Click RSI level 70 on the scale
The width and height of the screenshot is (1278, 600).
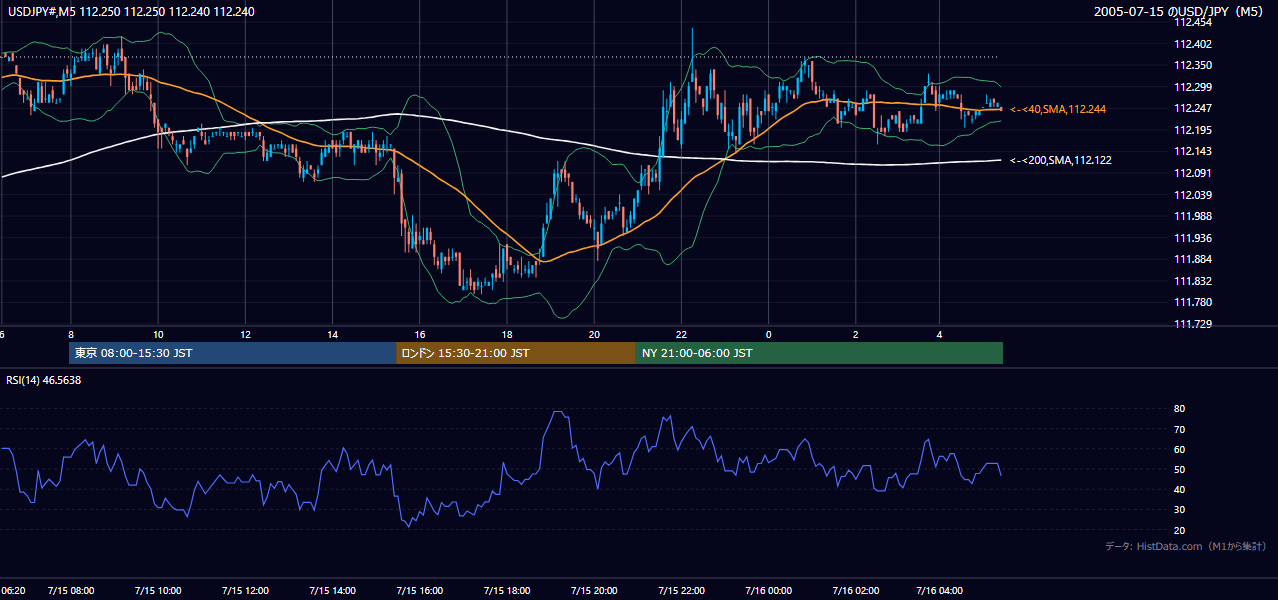[1179, 429]
